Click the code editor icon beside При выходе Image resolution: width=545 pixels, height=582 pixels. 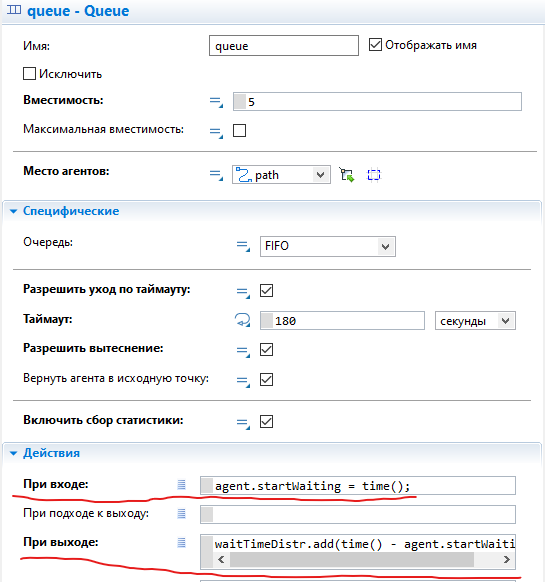(x=181, y=543)
